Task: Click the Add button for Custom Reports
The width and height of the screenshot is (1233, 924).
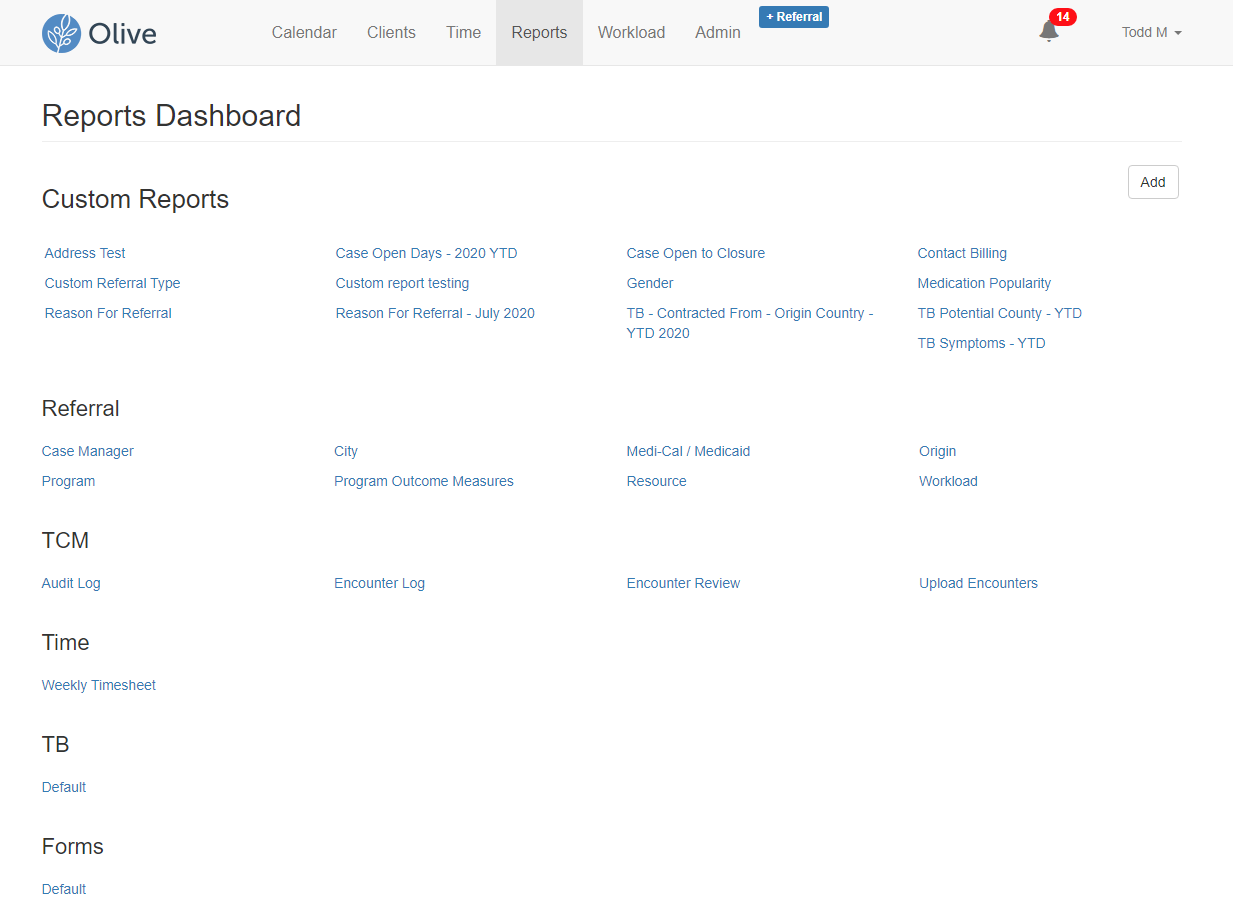Action: (x=1152, y=182)
